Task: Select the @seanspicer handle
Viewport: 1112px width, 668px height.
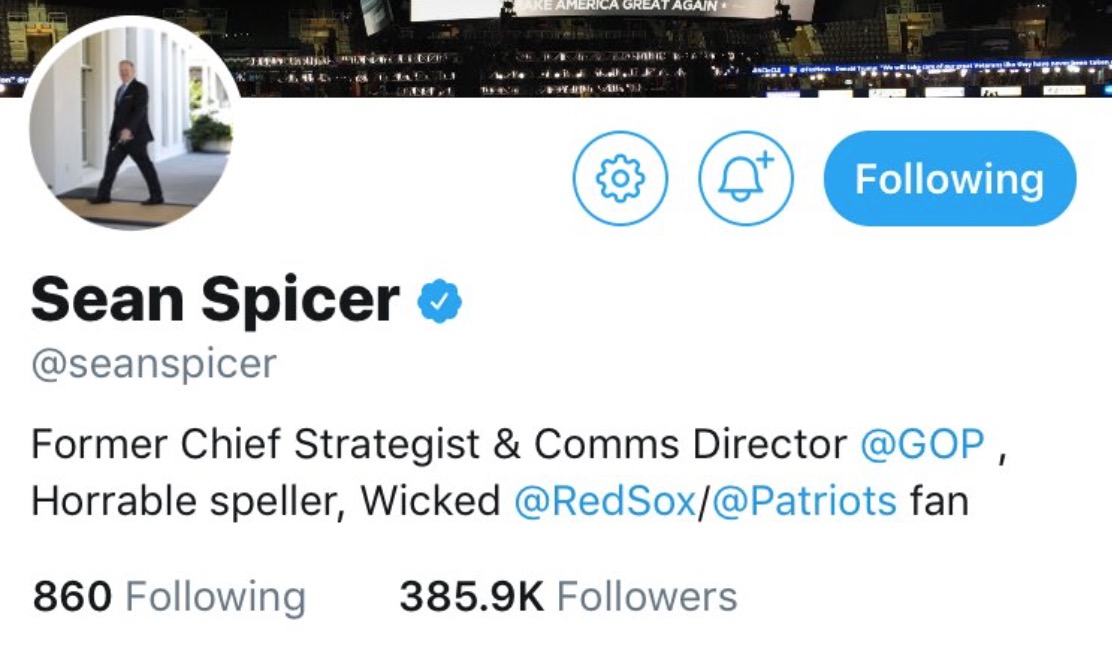Action: (154, 363)
